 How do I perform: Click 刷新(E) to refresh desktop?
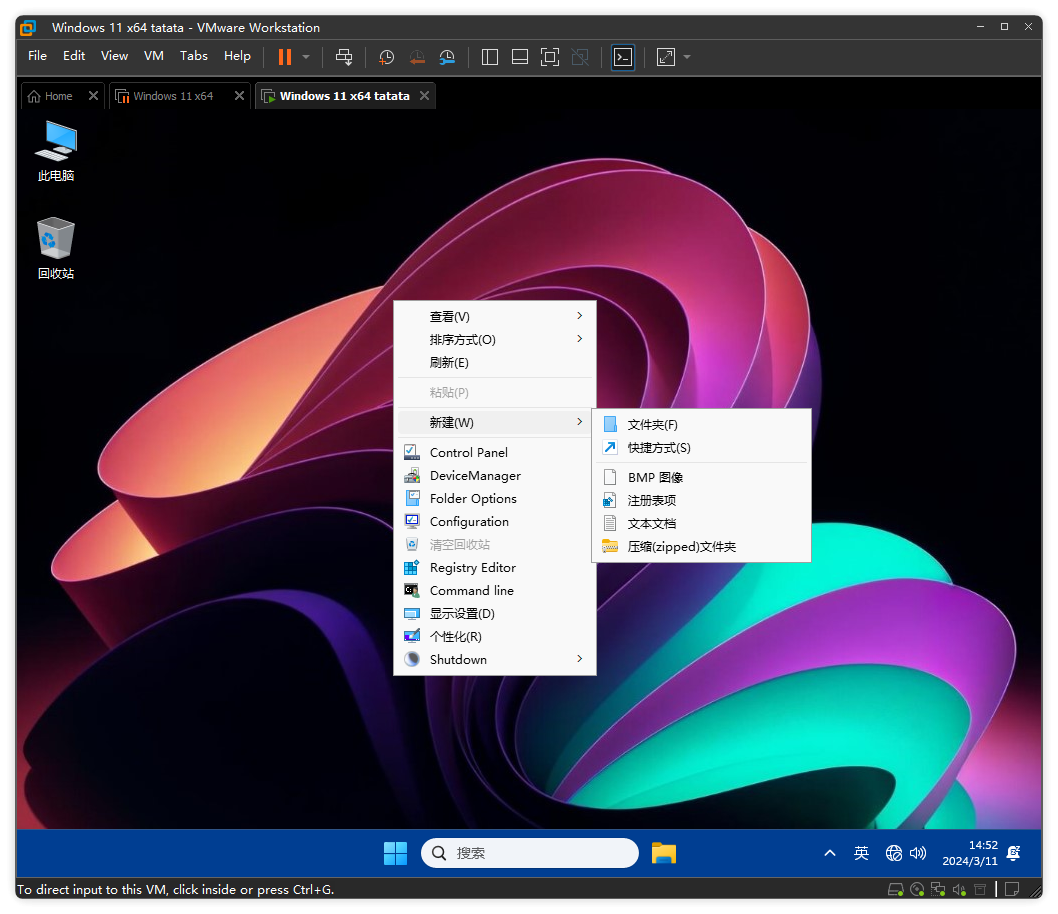click(449, 363)
